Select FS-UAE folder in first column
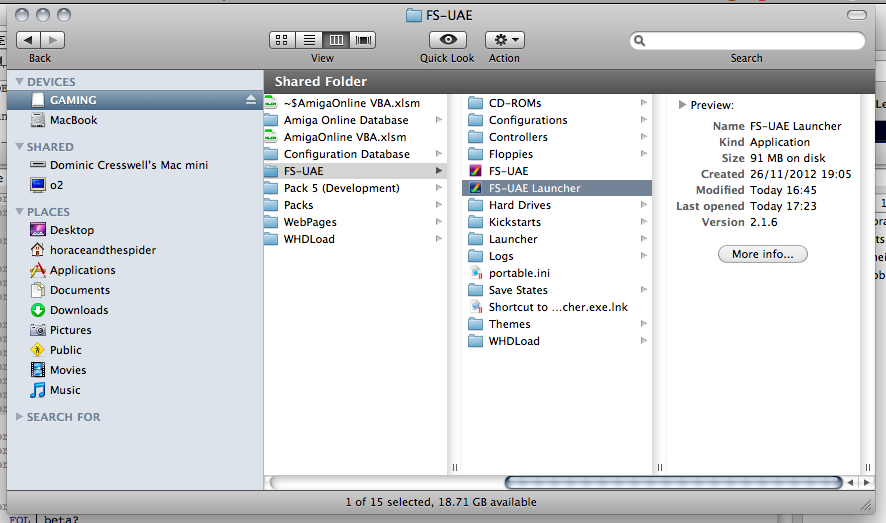Screen dimensions: 886x523 coord(355,171)
